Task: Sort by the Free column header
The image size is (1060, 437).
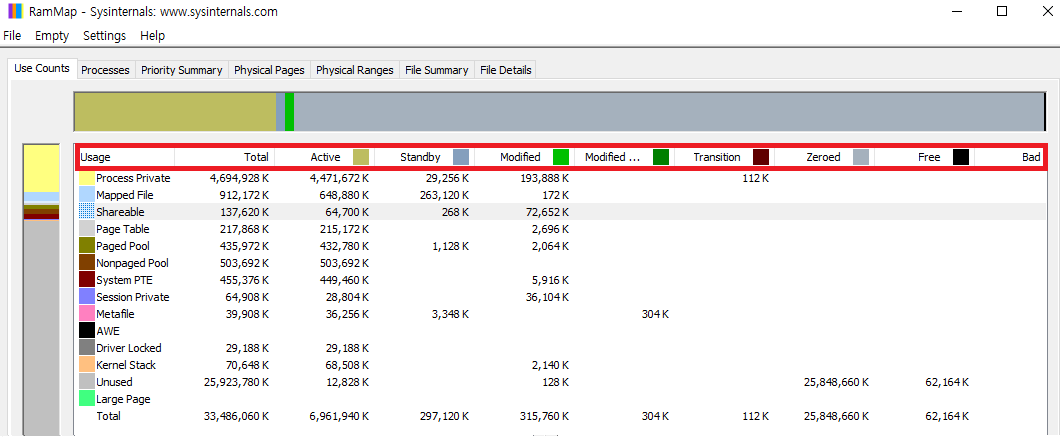Action: (x=925, y=157)
